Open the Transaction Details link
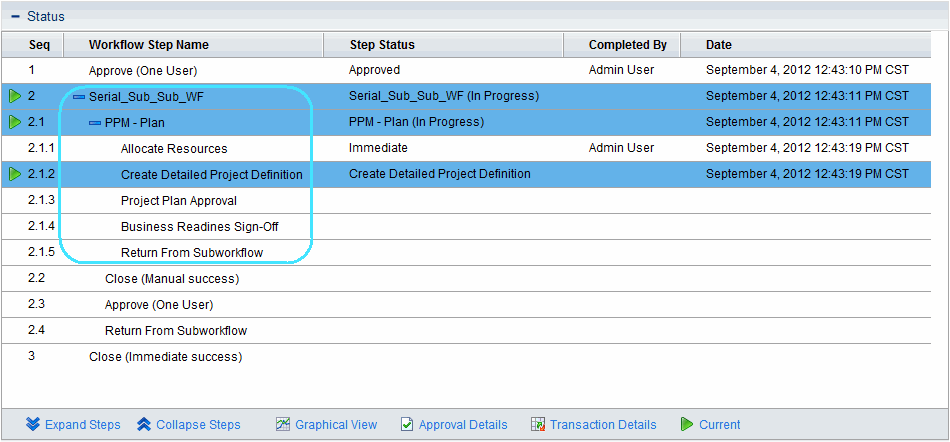The width and height of the screenshot is (950, 442). (x=603, y=424)
